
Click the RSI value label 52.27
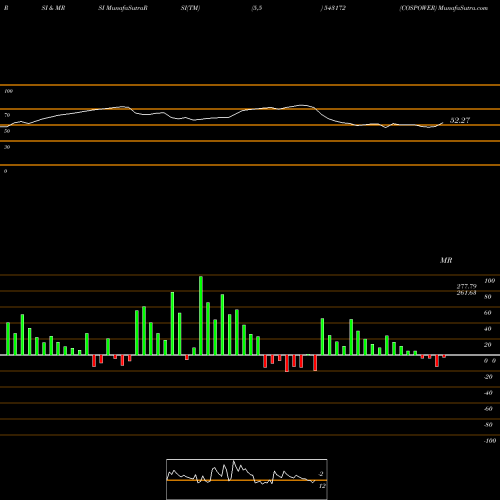pos(460,120)
